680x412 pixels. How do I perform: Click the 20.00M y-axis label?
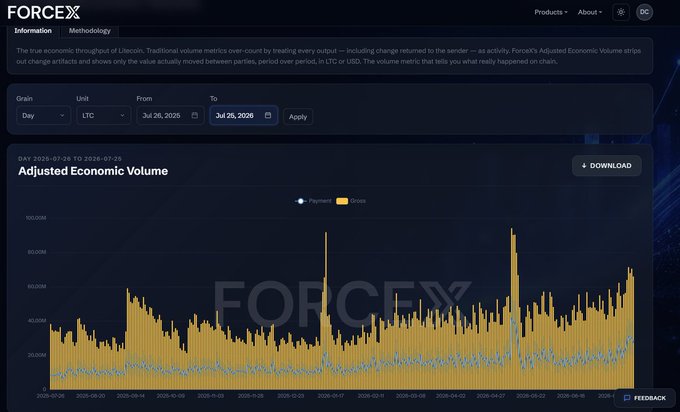pos(37,355)
